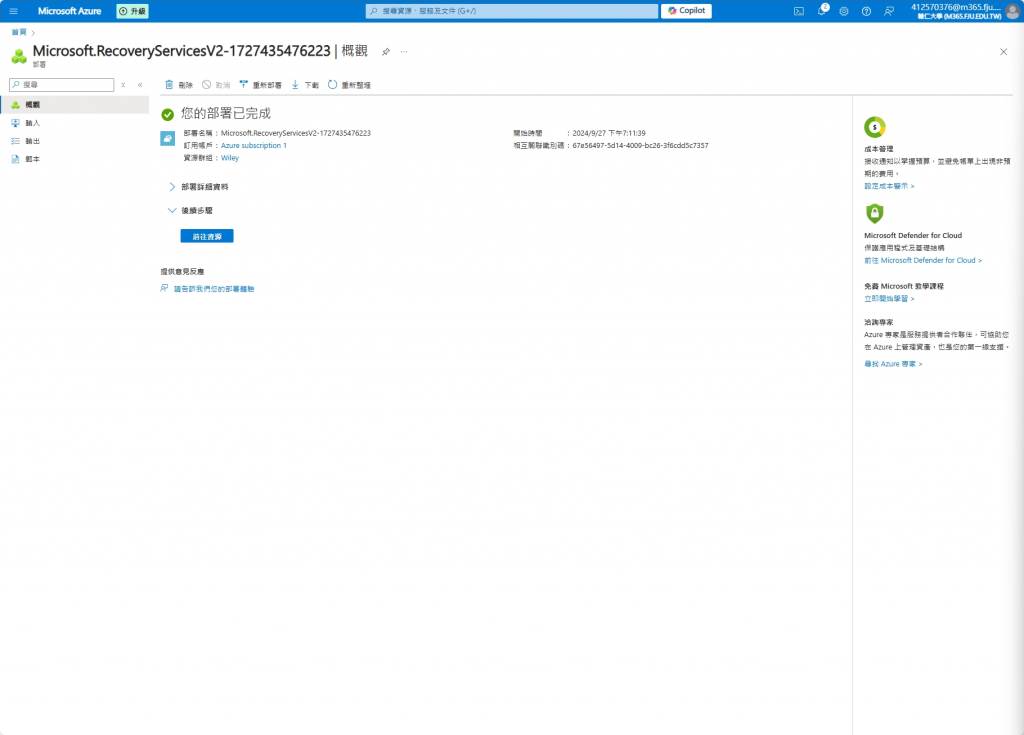Click the 前往資源 go to resource button
This screenshot has width=1024, height=735.
[x=207, y=237]
